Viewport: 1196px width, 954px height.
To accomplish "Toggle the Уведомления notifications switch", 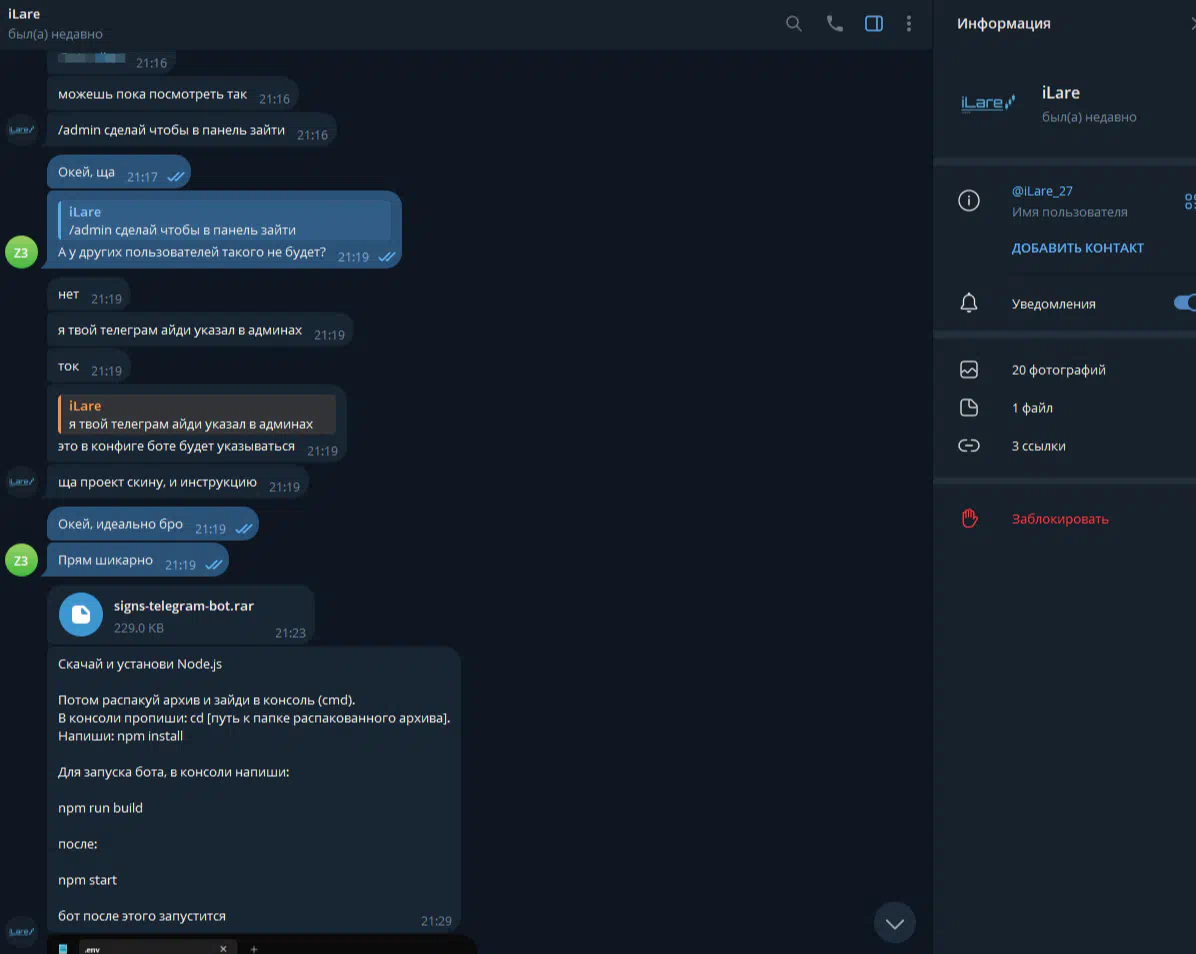I will click(x=1185, y=303).
